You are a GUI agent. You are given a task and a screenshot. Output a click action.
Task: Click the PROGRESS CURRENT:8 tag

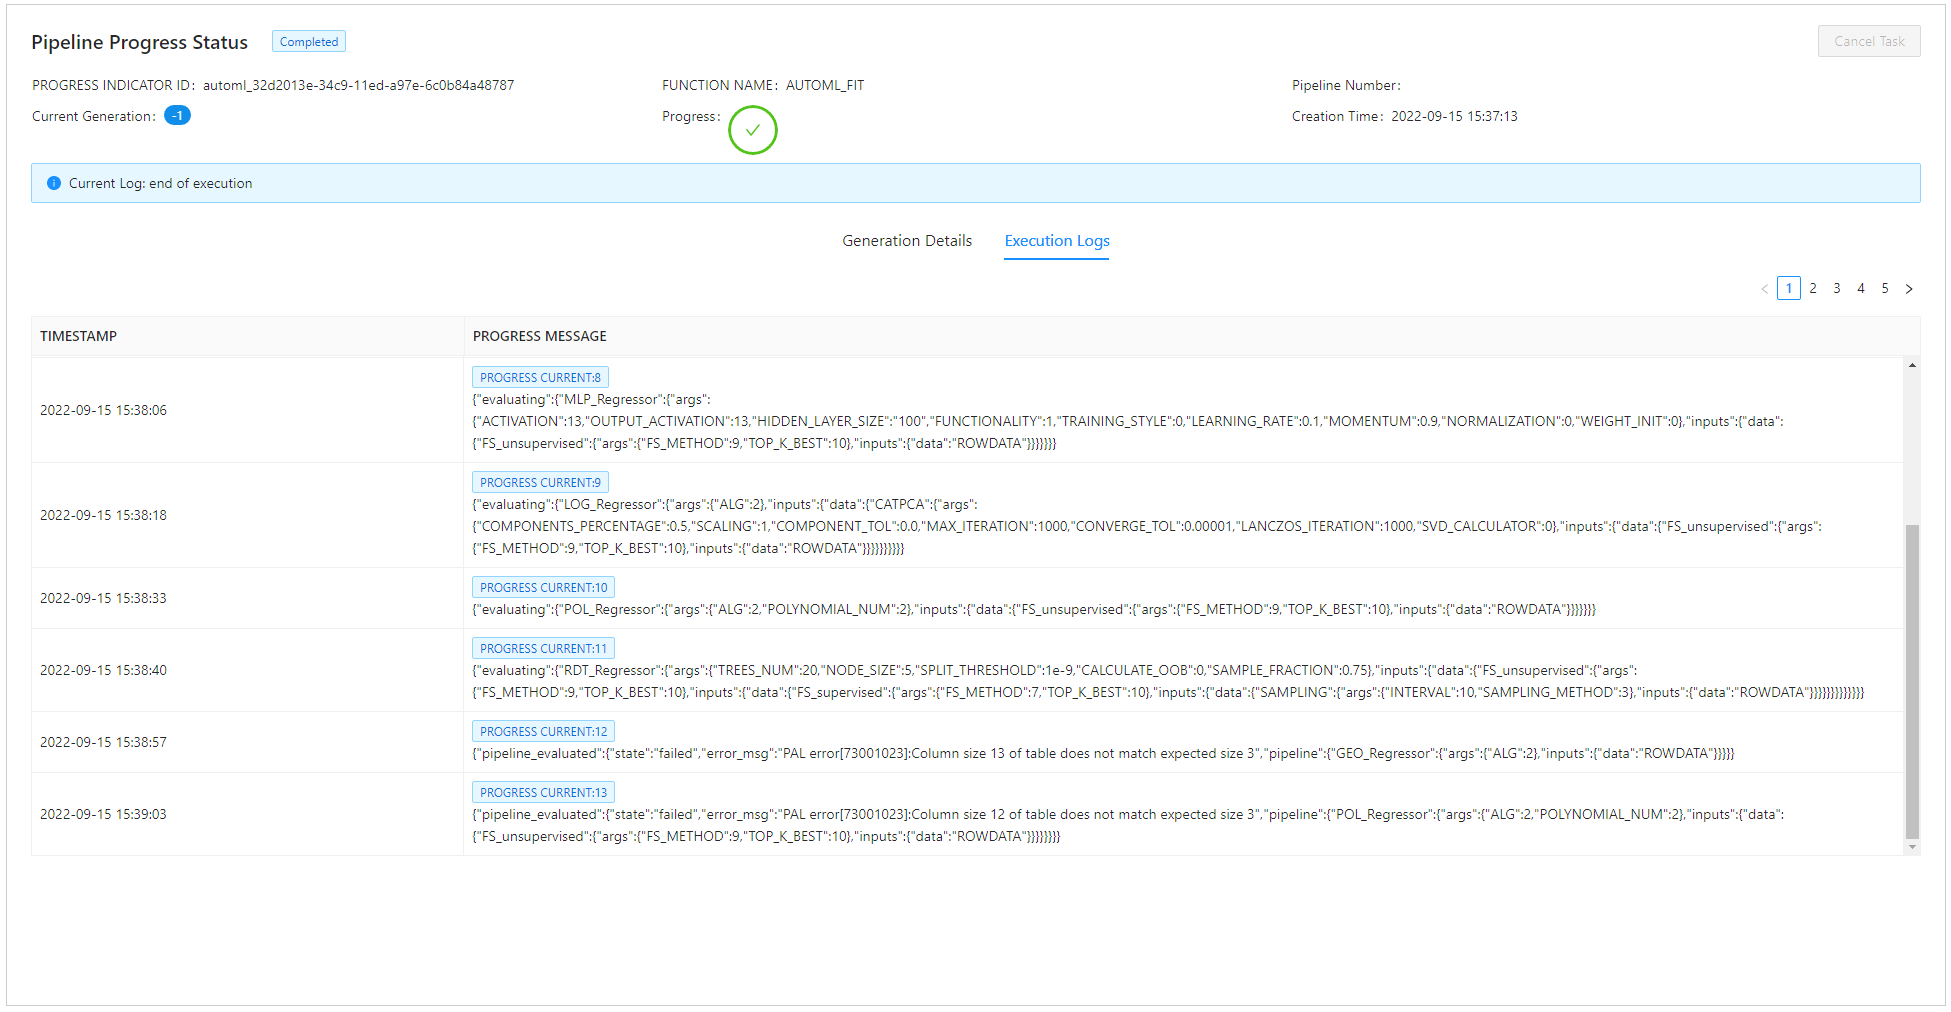click(540, 378)
